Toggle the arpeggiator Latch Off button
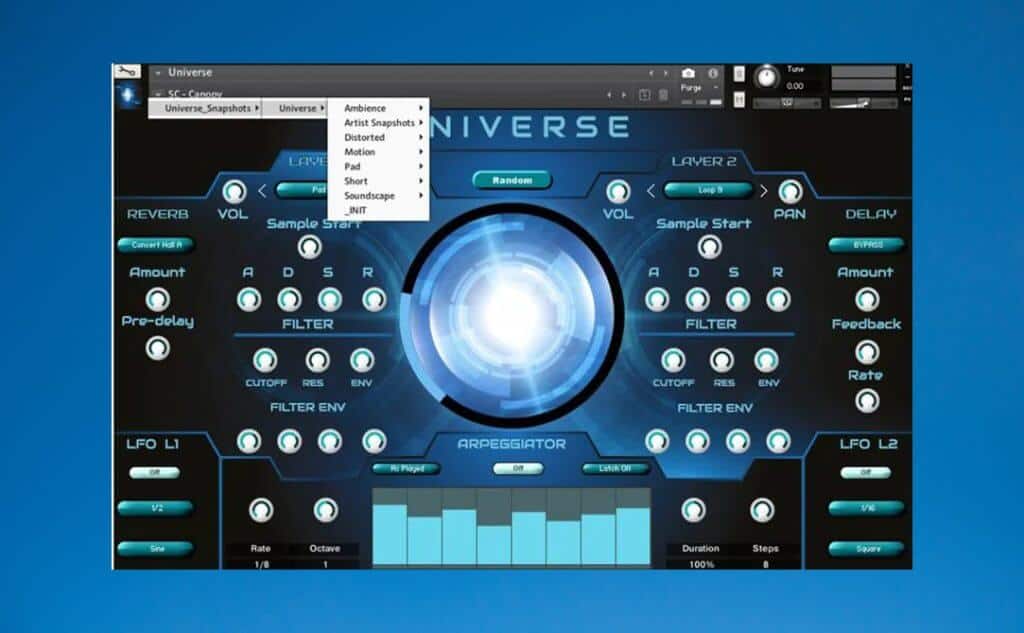 click(616, 468)
